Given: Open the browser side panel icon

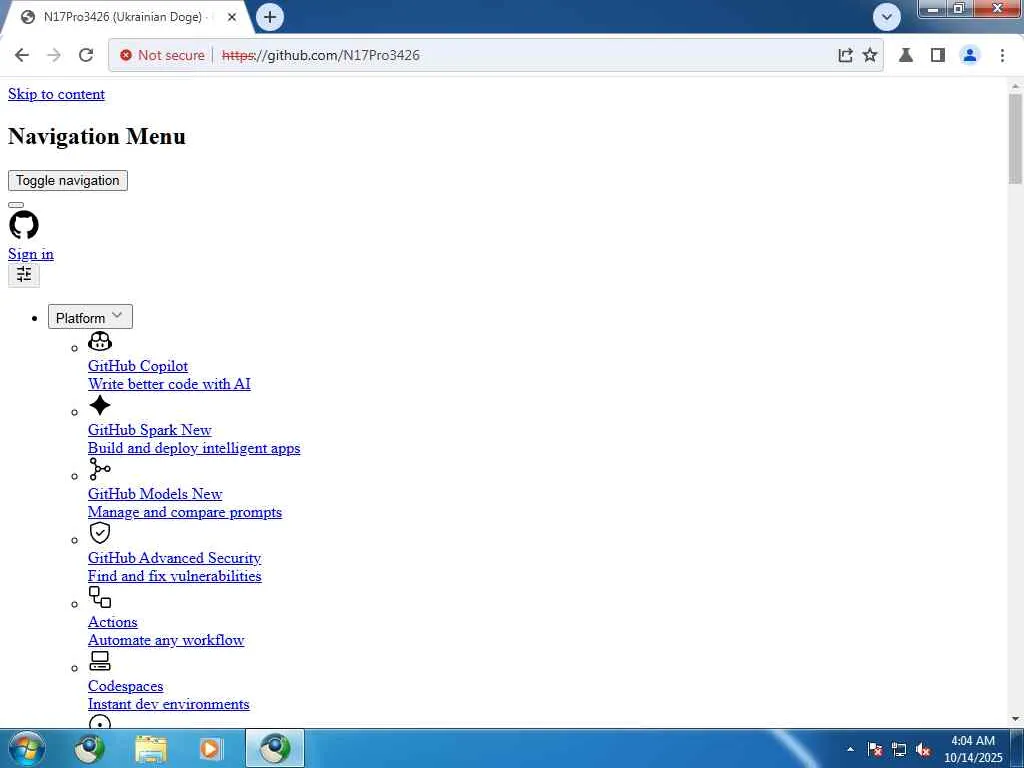Looking at the screenshot, I should [x=938, y=55].
